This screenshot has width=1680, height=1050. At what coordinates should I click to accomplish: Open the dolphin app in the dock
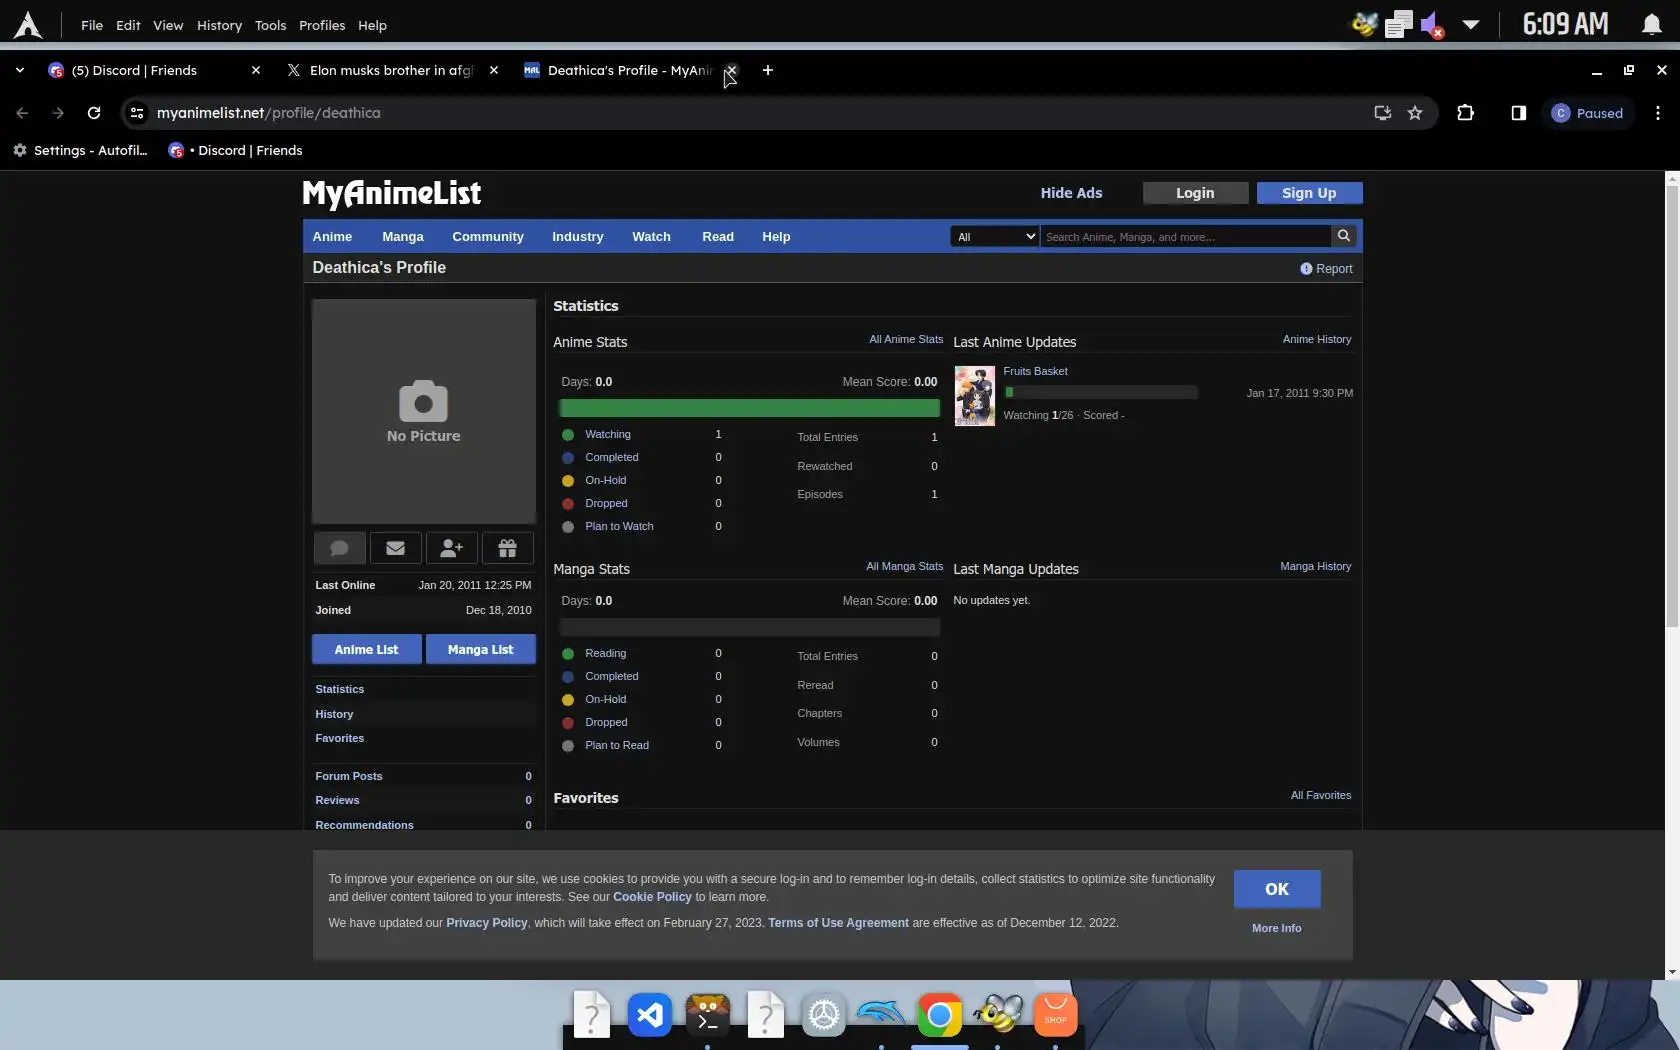tap(882, 1016)
